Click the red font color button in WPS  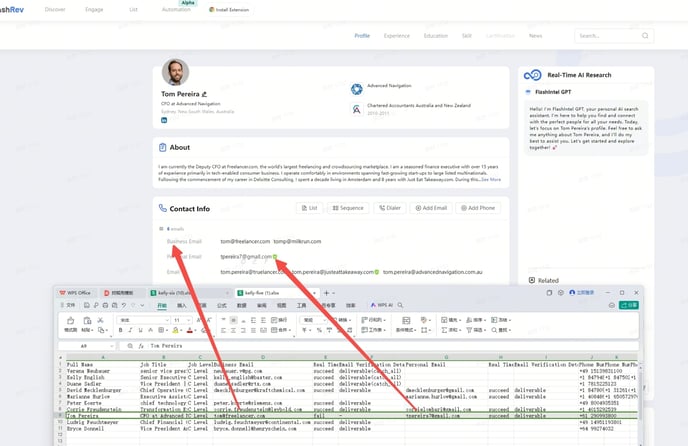point(190,330)
